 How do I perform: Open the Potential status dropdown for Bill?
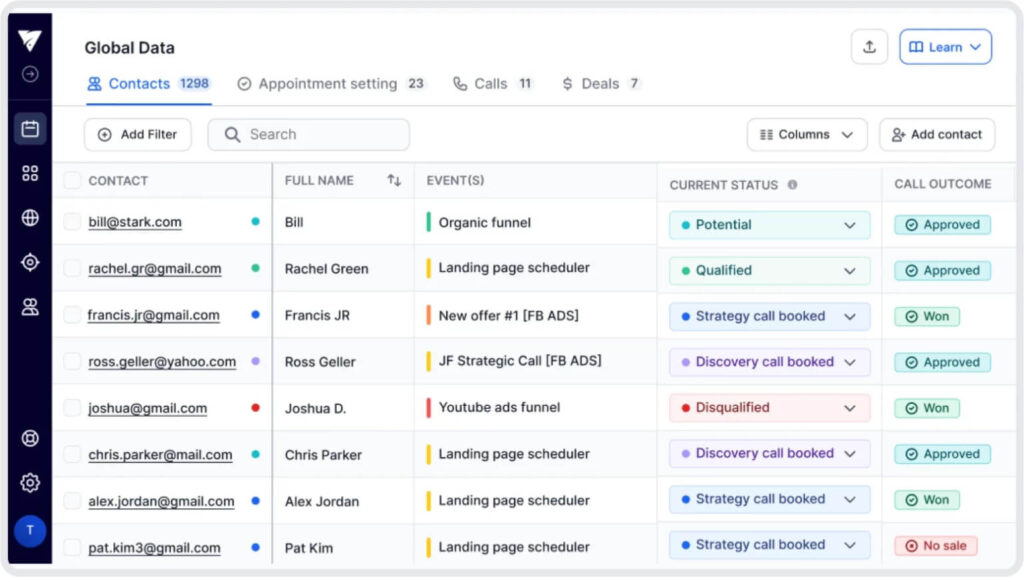coord(767,224)
